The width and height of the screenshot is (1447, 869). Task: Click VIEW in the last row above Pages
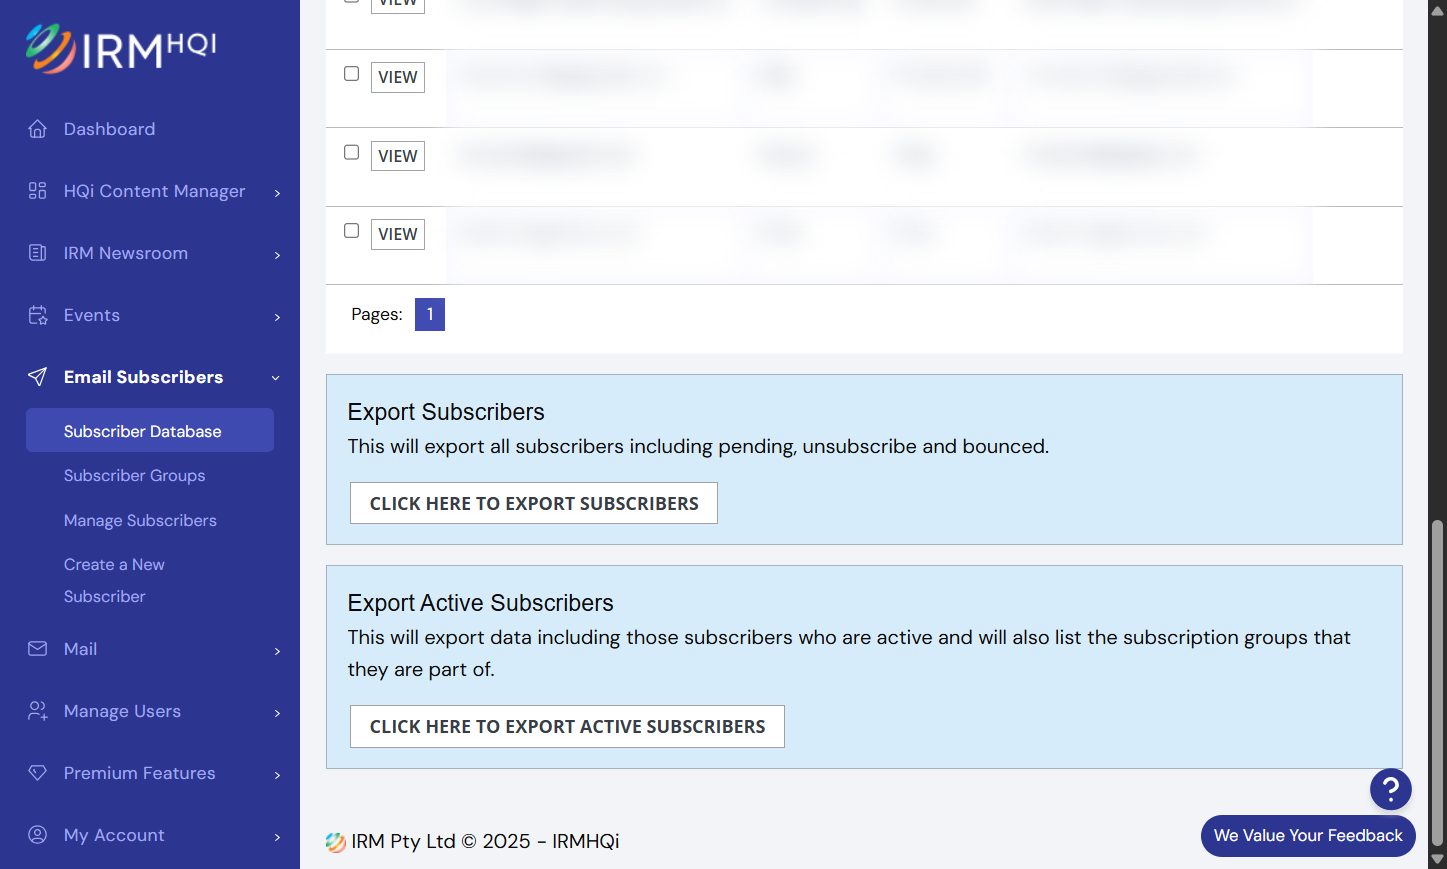pyautogui.click(x=398, y=234)
